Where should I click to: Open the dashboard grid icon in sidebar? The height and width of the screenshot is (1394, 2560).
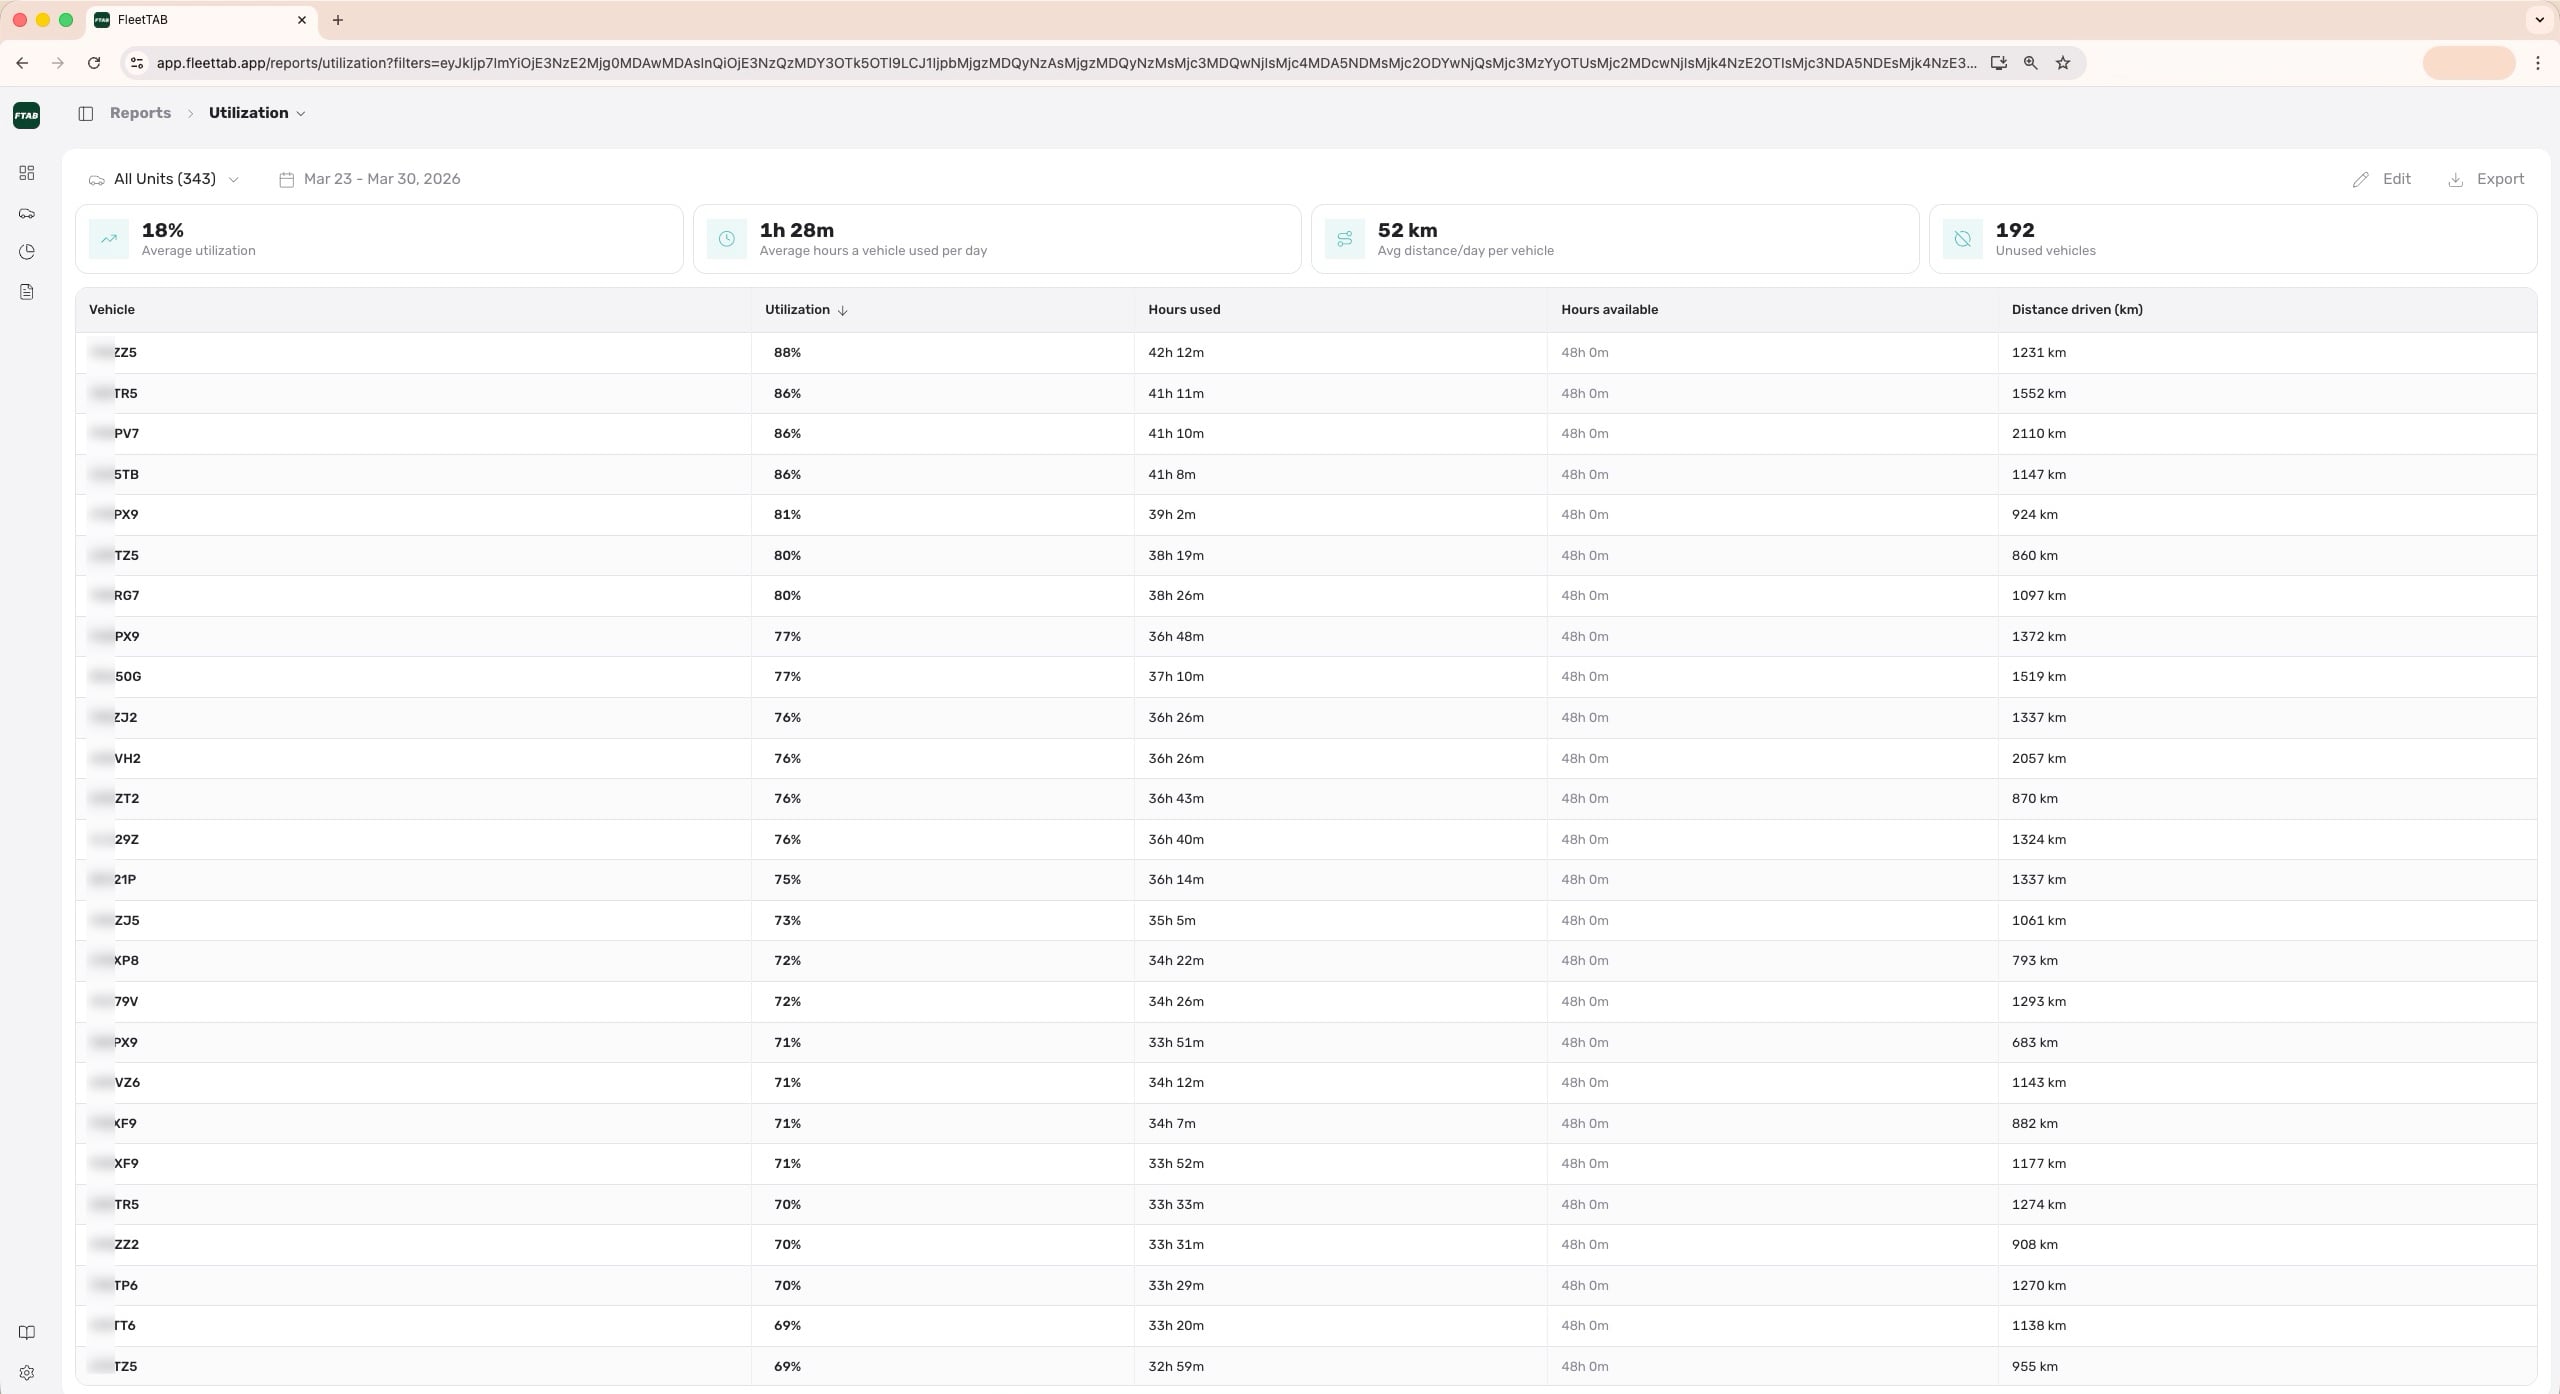[x=27, y=173]
